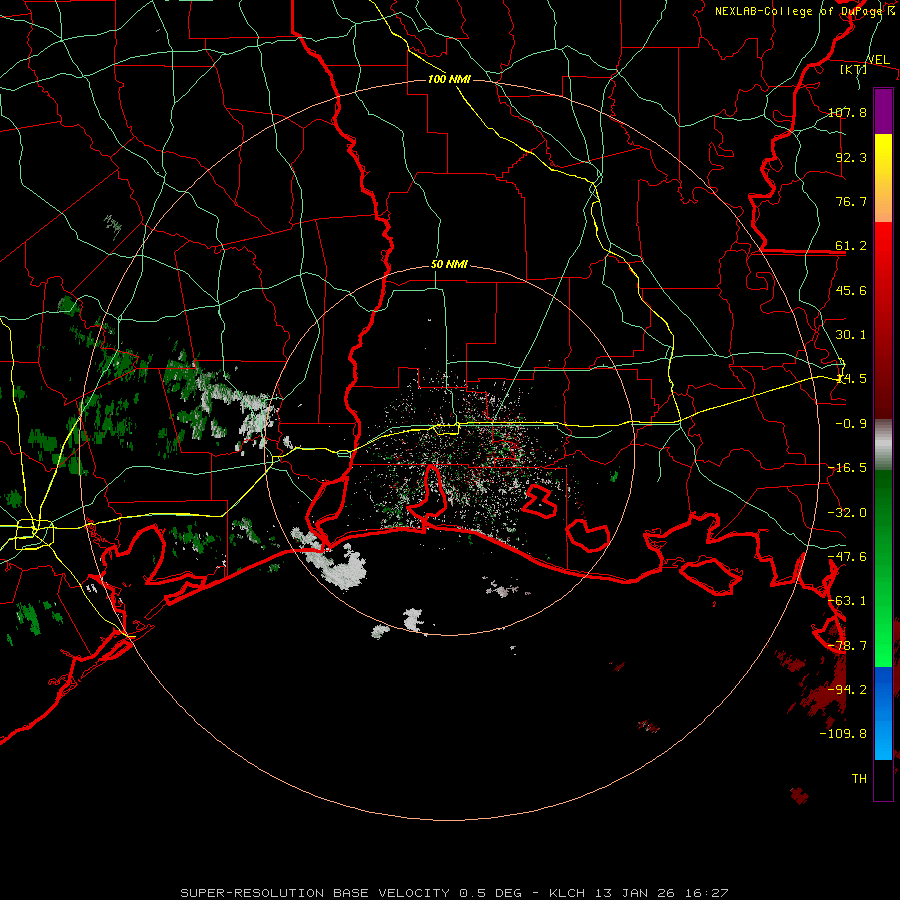Click the 100 NMI range ring label

click(449, 79)
